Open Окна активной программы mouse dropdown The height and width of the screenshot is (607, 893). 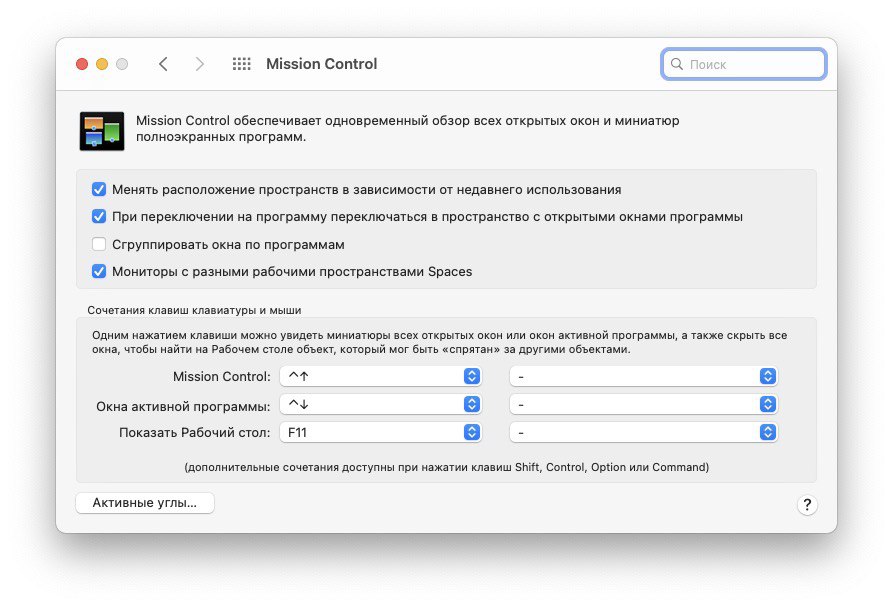coord(644,404)
